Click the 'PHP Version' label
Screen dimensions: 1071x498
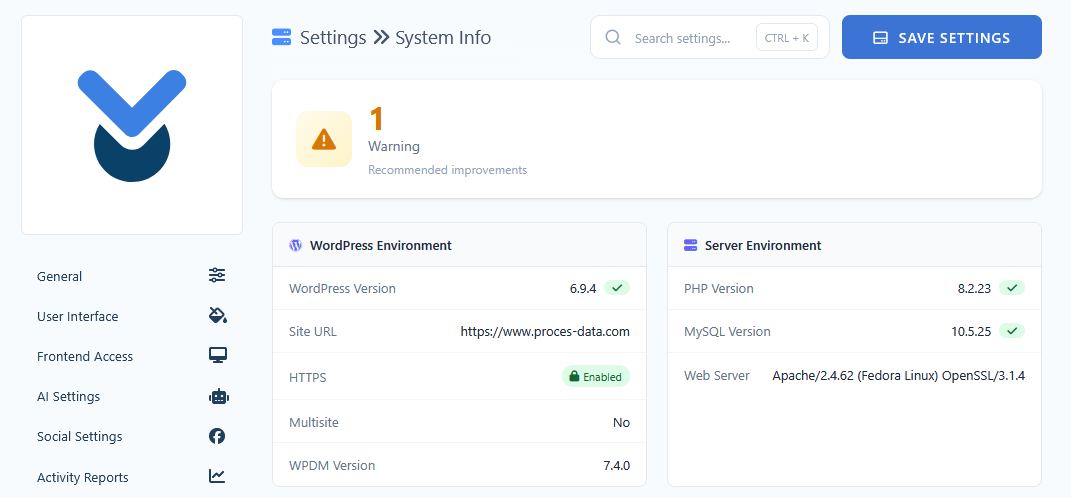[719, 288]
